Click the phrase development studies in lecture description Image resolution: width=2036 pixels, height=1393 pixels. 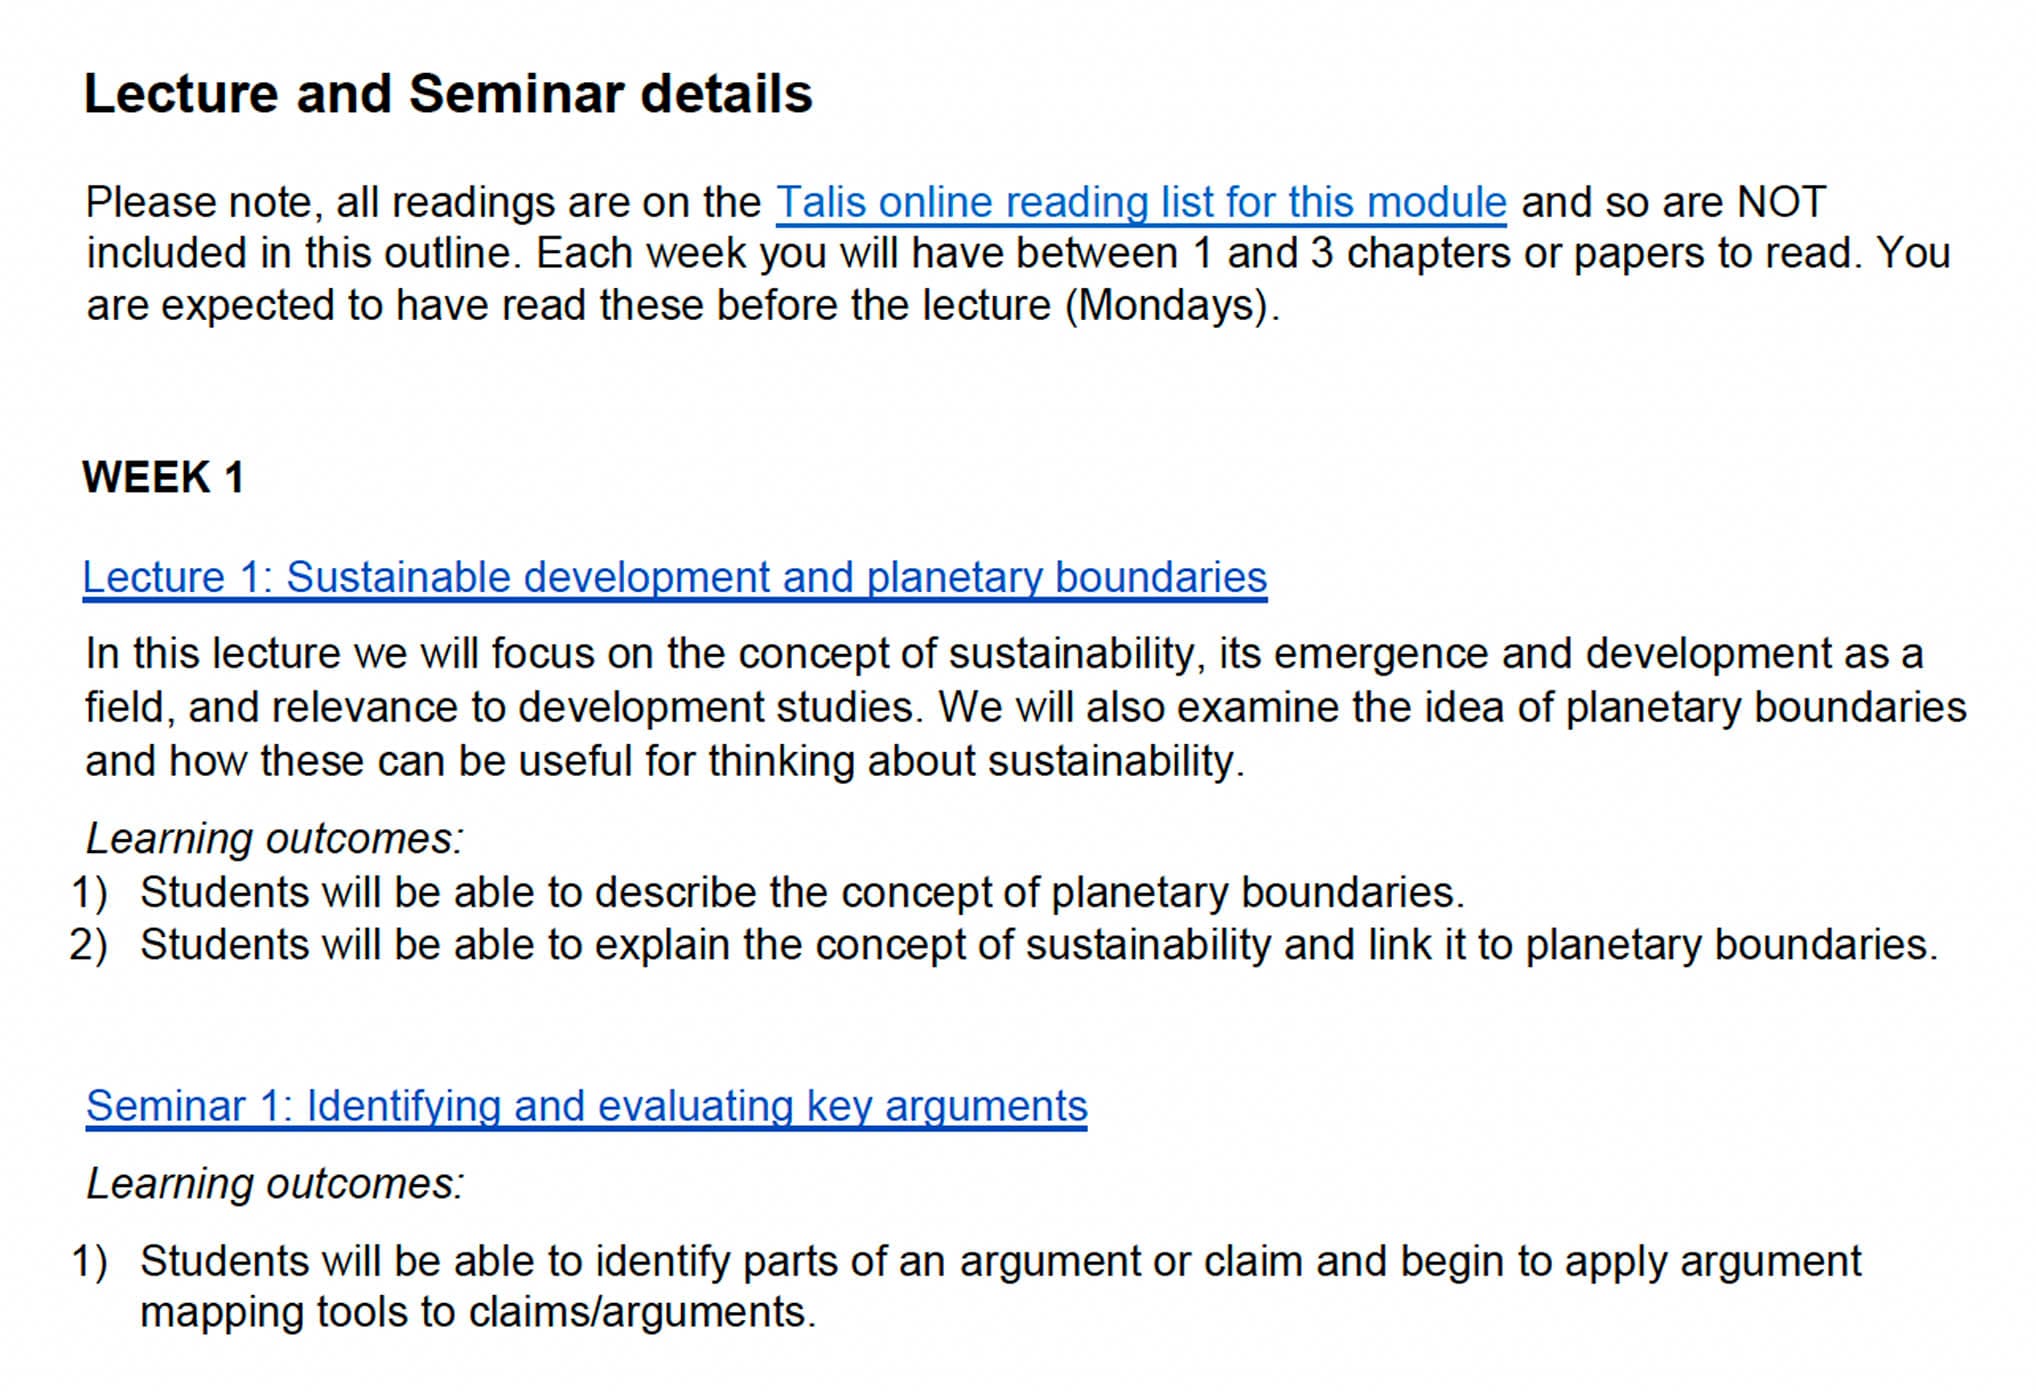(x=716, y=708)
